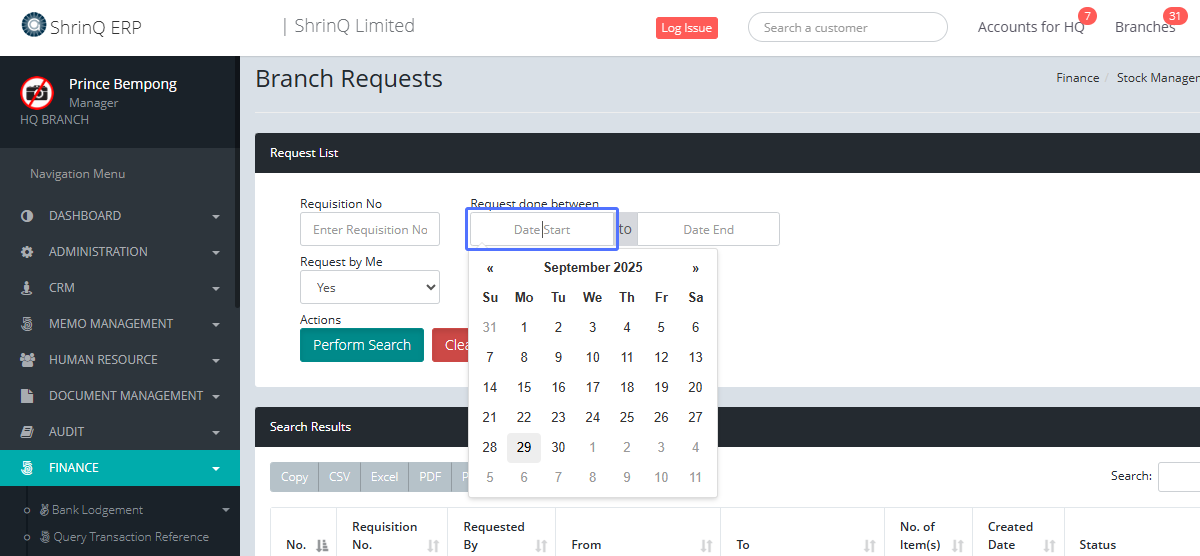Click the Administration gear icon
The image size is (1200, 556).
[27, 252]
